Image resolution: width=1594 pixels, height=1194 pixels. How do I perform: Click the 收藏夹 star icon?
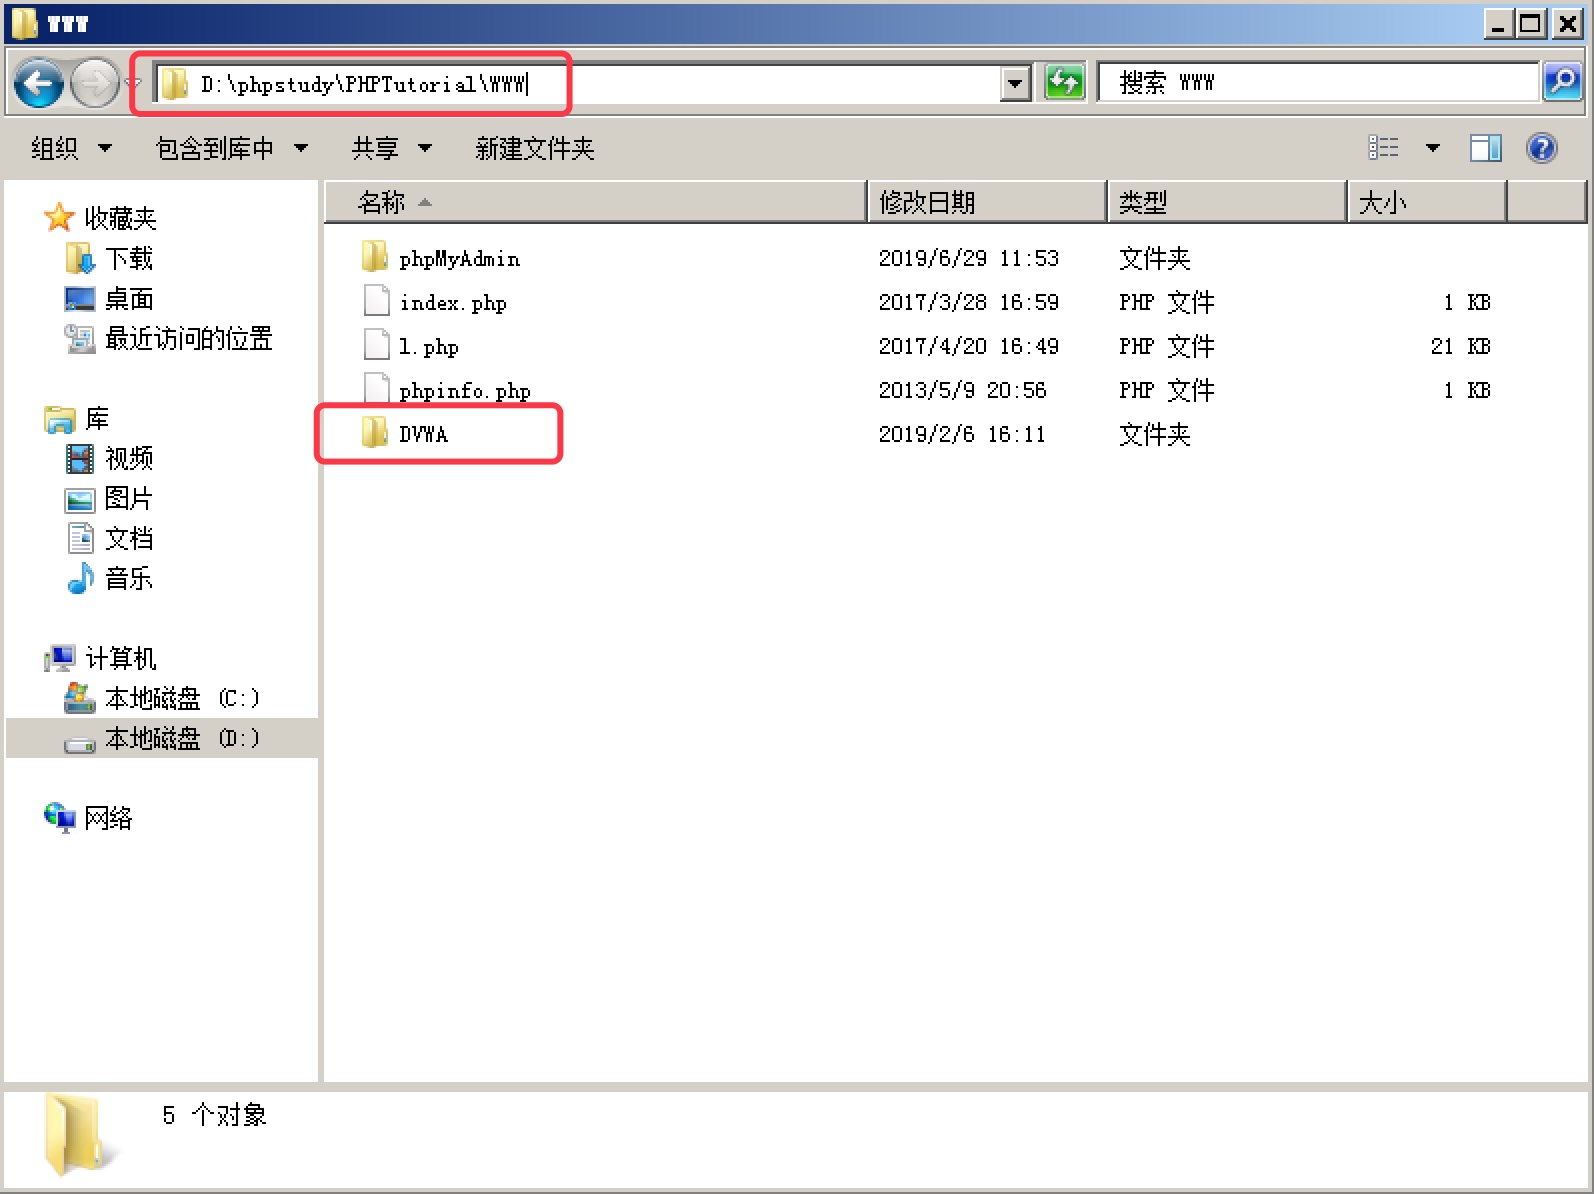coord(60,217)
